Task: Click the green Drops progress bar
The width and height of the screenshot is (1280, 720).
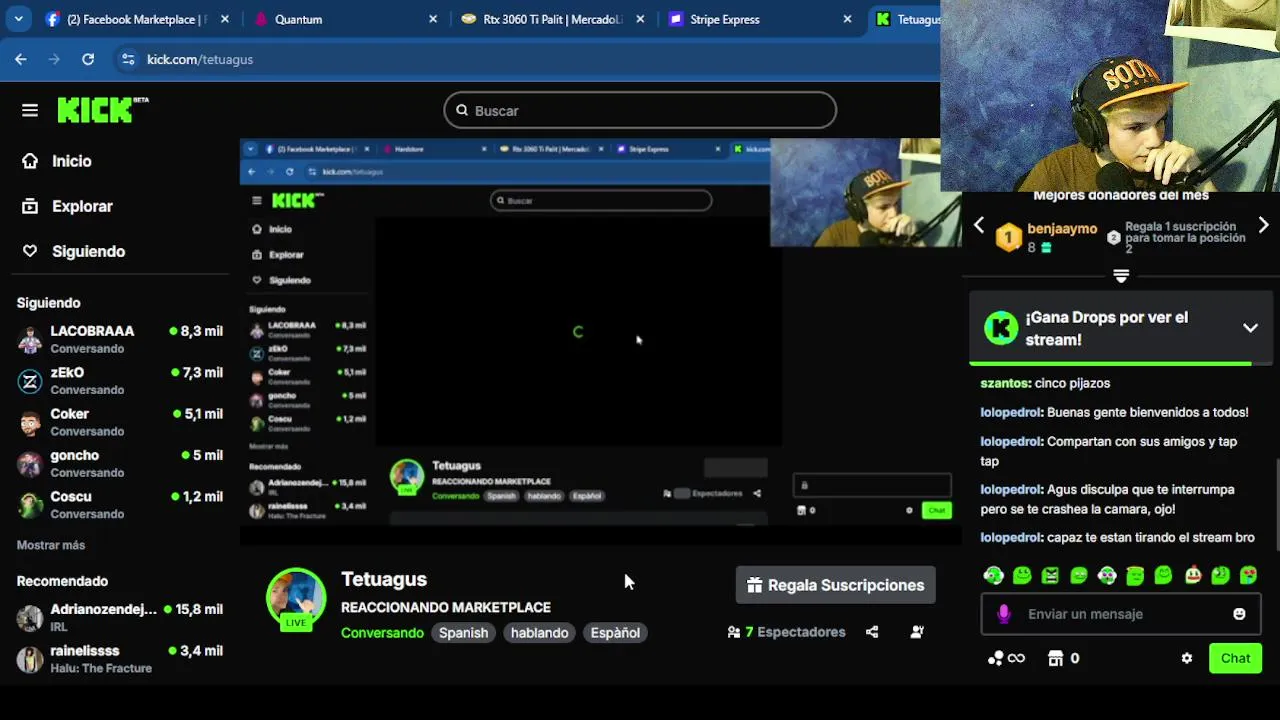Action: (1110, 363)
